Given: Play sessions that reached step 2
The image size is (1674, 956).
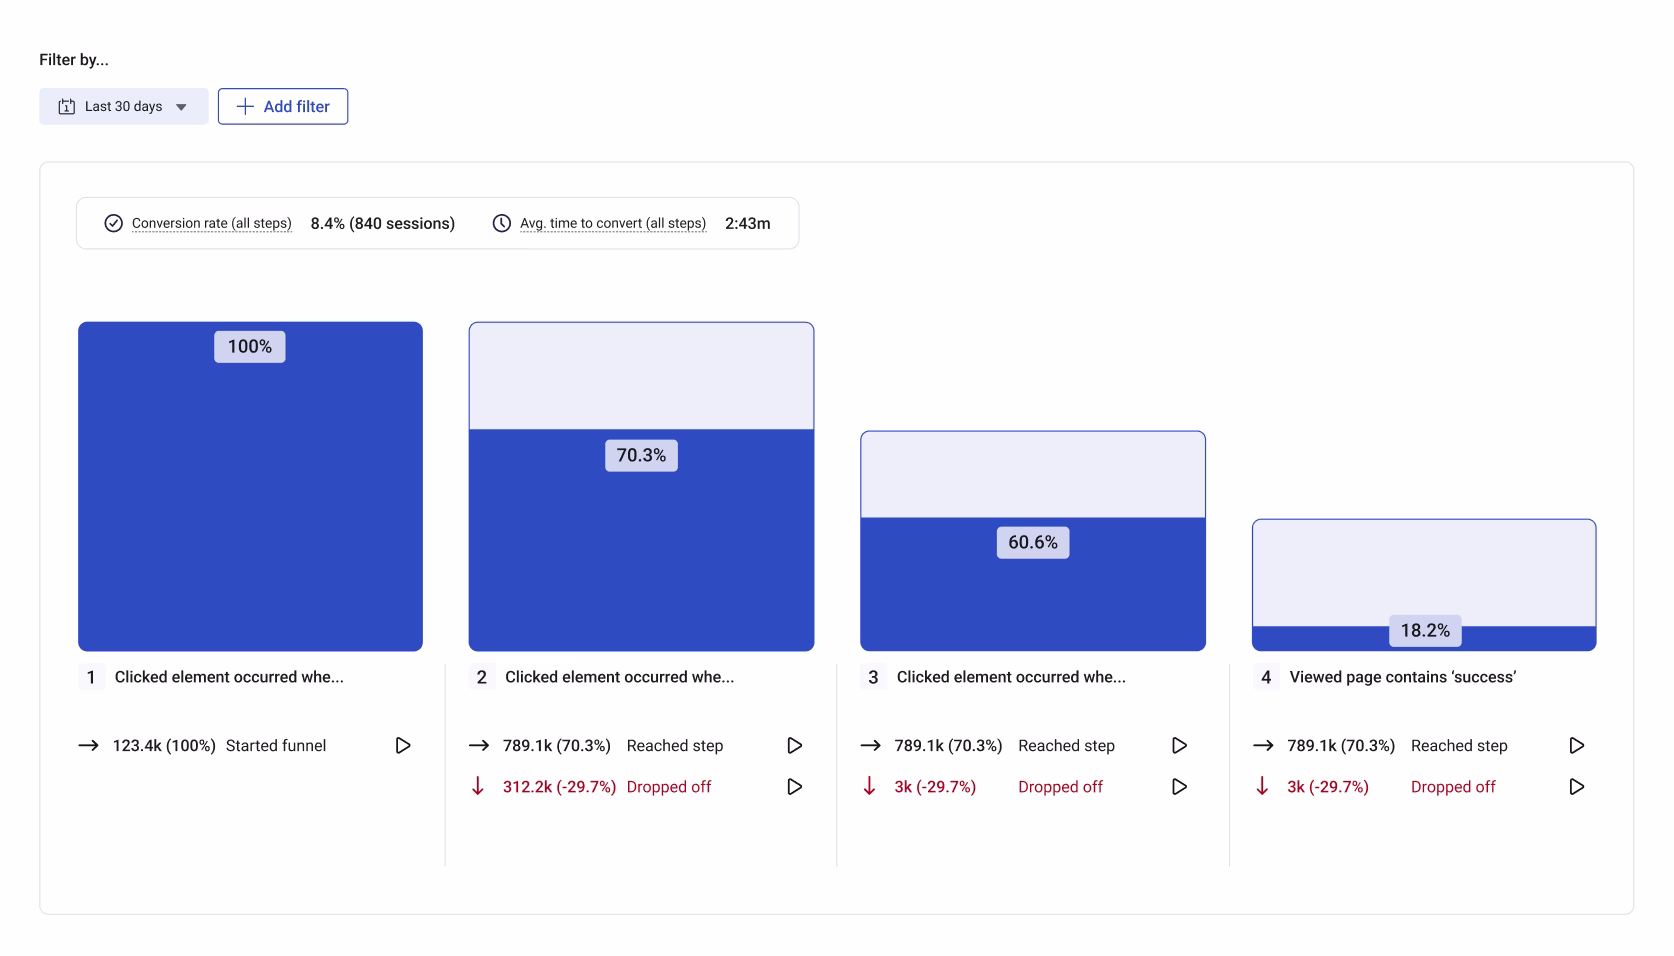Looking at the screenshot, I should click(x=795, y=745).
